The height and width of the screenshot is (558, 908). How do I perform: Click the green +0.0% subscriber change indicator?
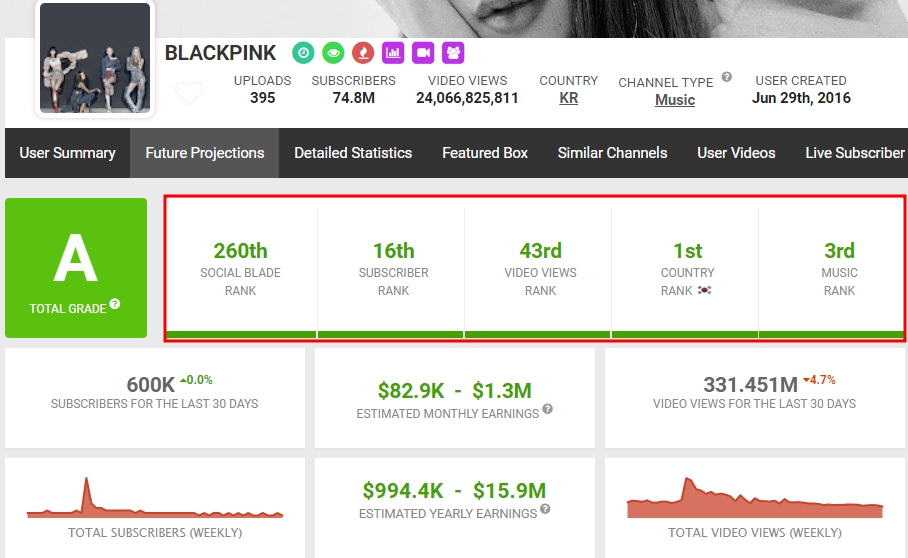[196, 380]
